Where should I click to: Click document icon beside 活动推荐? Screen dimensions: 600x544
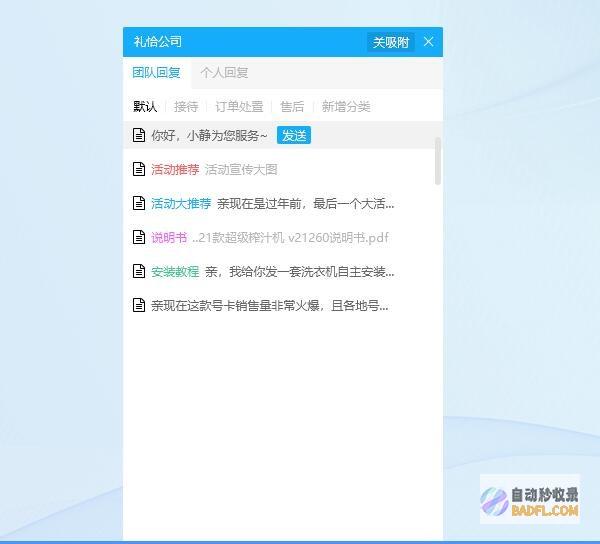pyautogui.click(x=139, y=169)
